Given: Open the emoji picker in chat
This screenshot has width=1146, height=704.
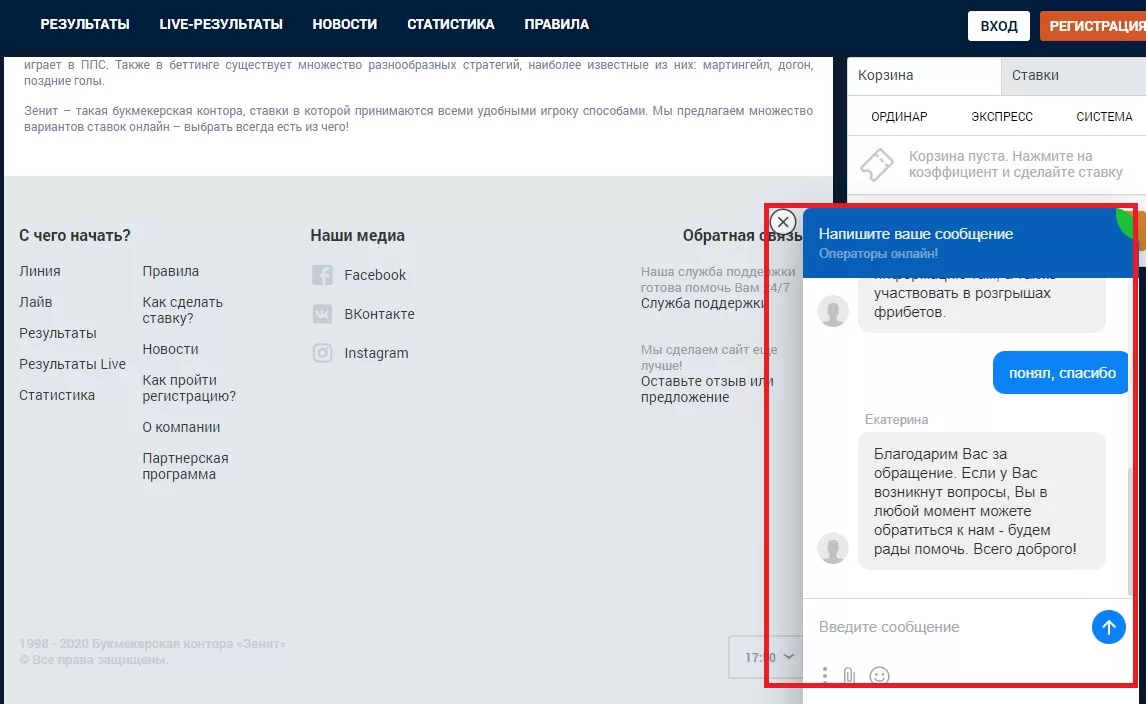Looking at the screenshot, I should coord(879,675).
